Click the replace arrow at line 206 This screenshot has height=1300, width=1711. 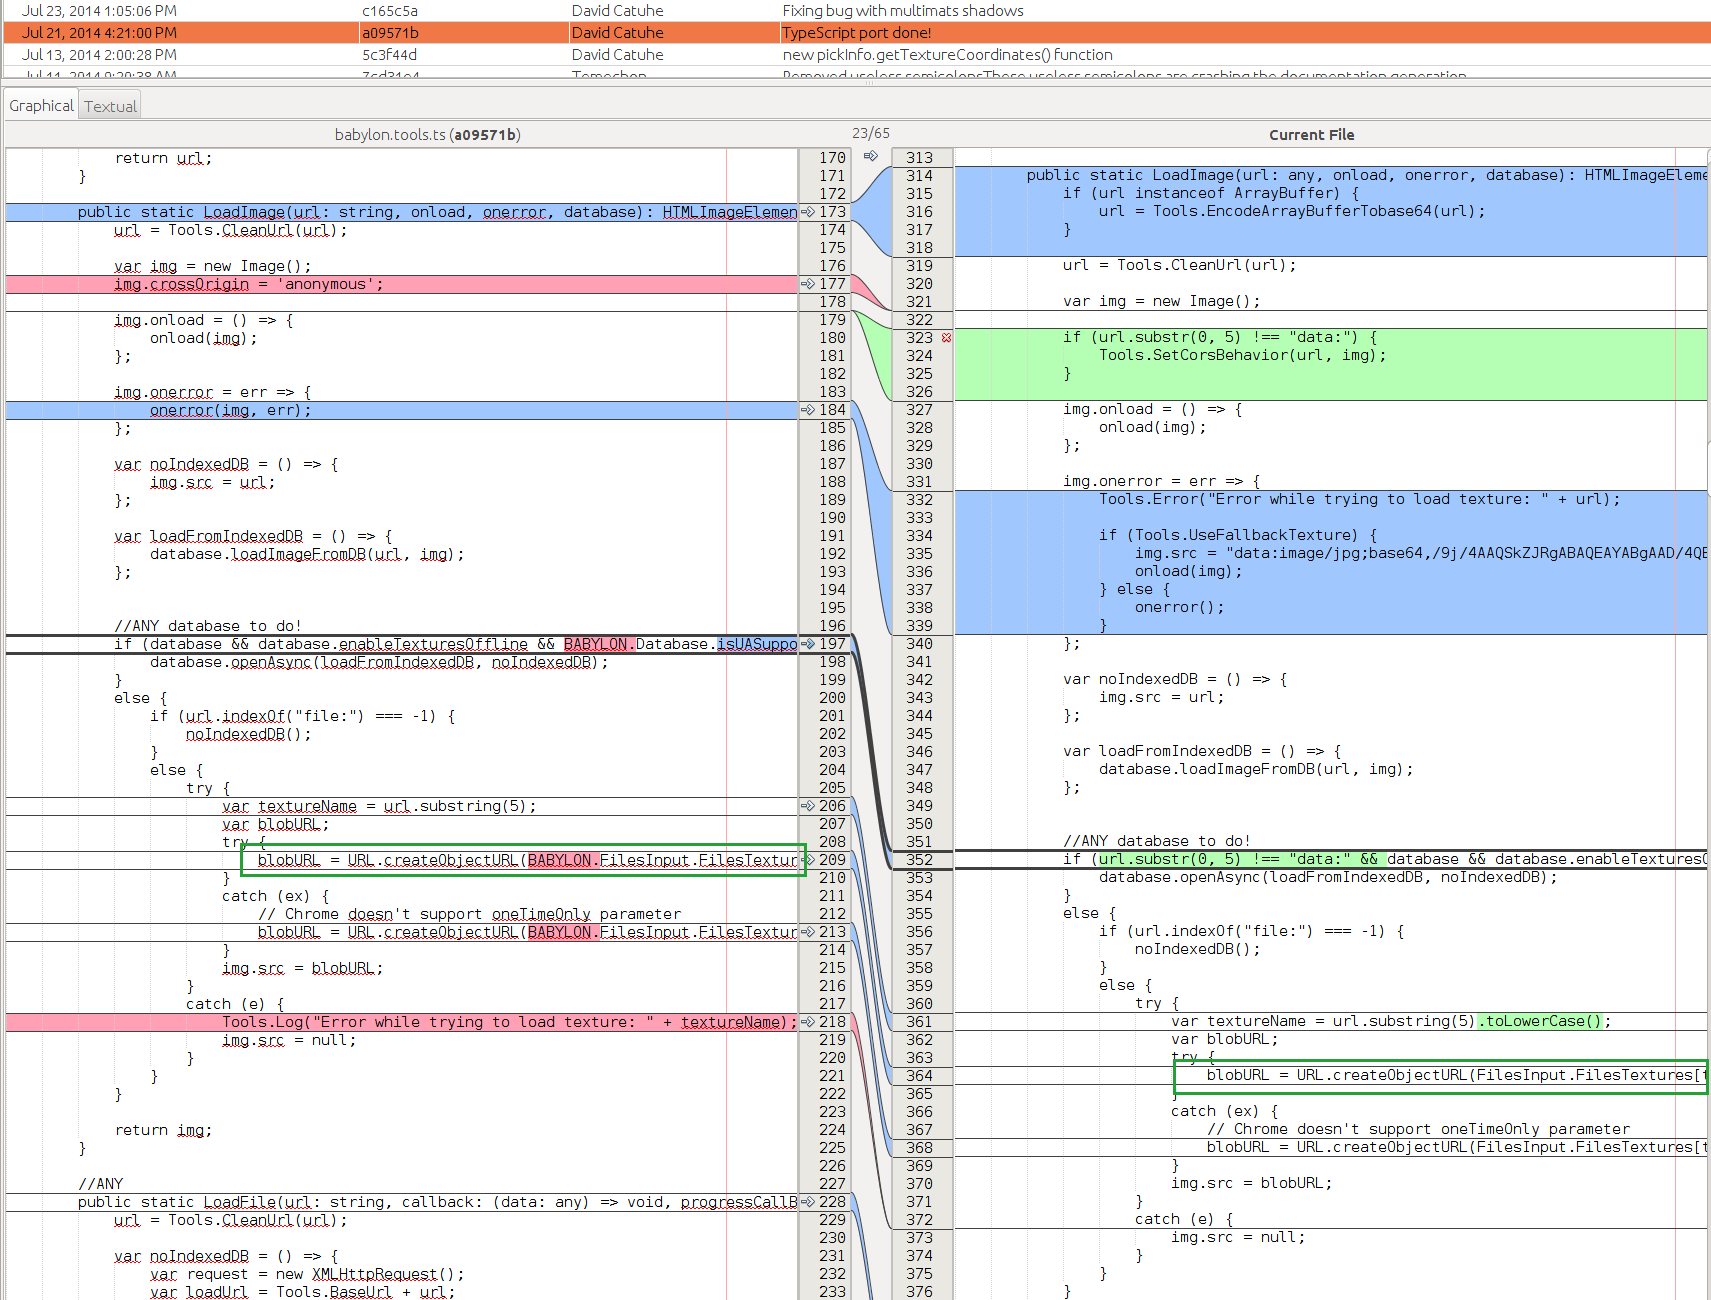click(808, 806)
